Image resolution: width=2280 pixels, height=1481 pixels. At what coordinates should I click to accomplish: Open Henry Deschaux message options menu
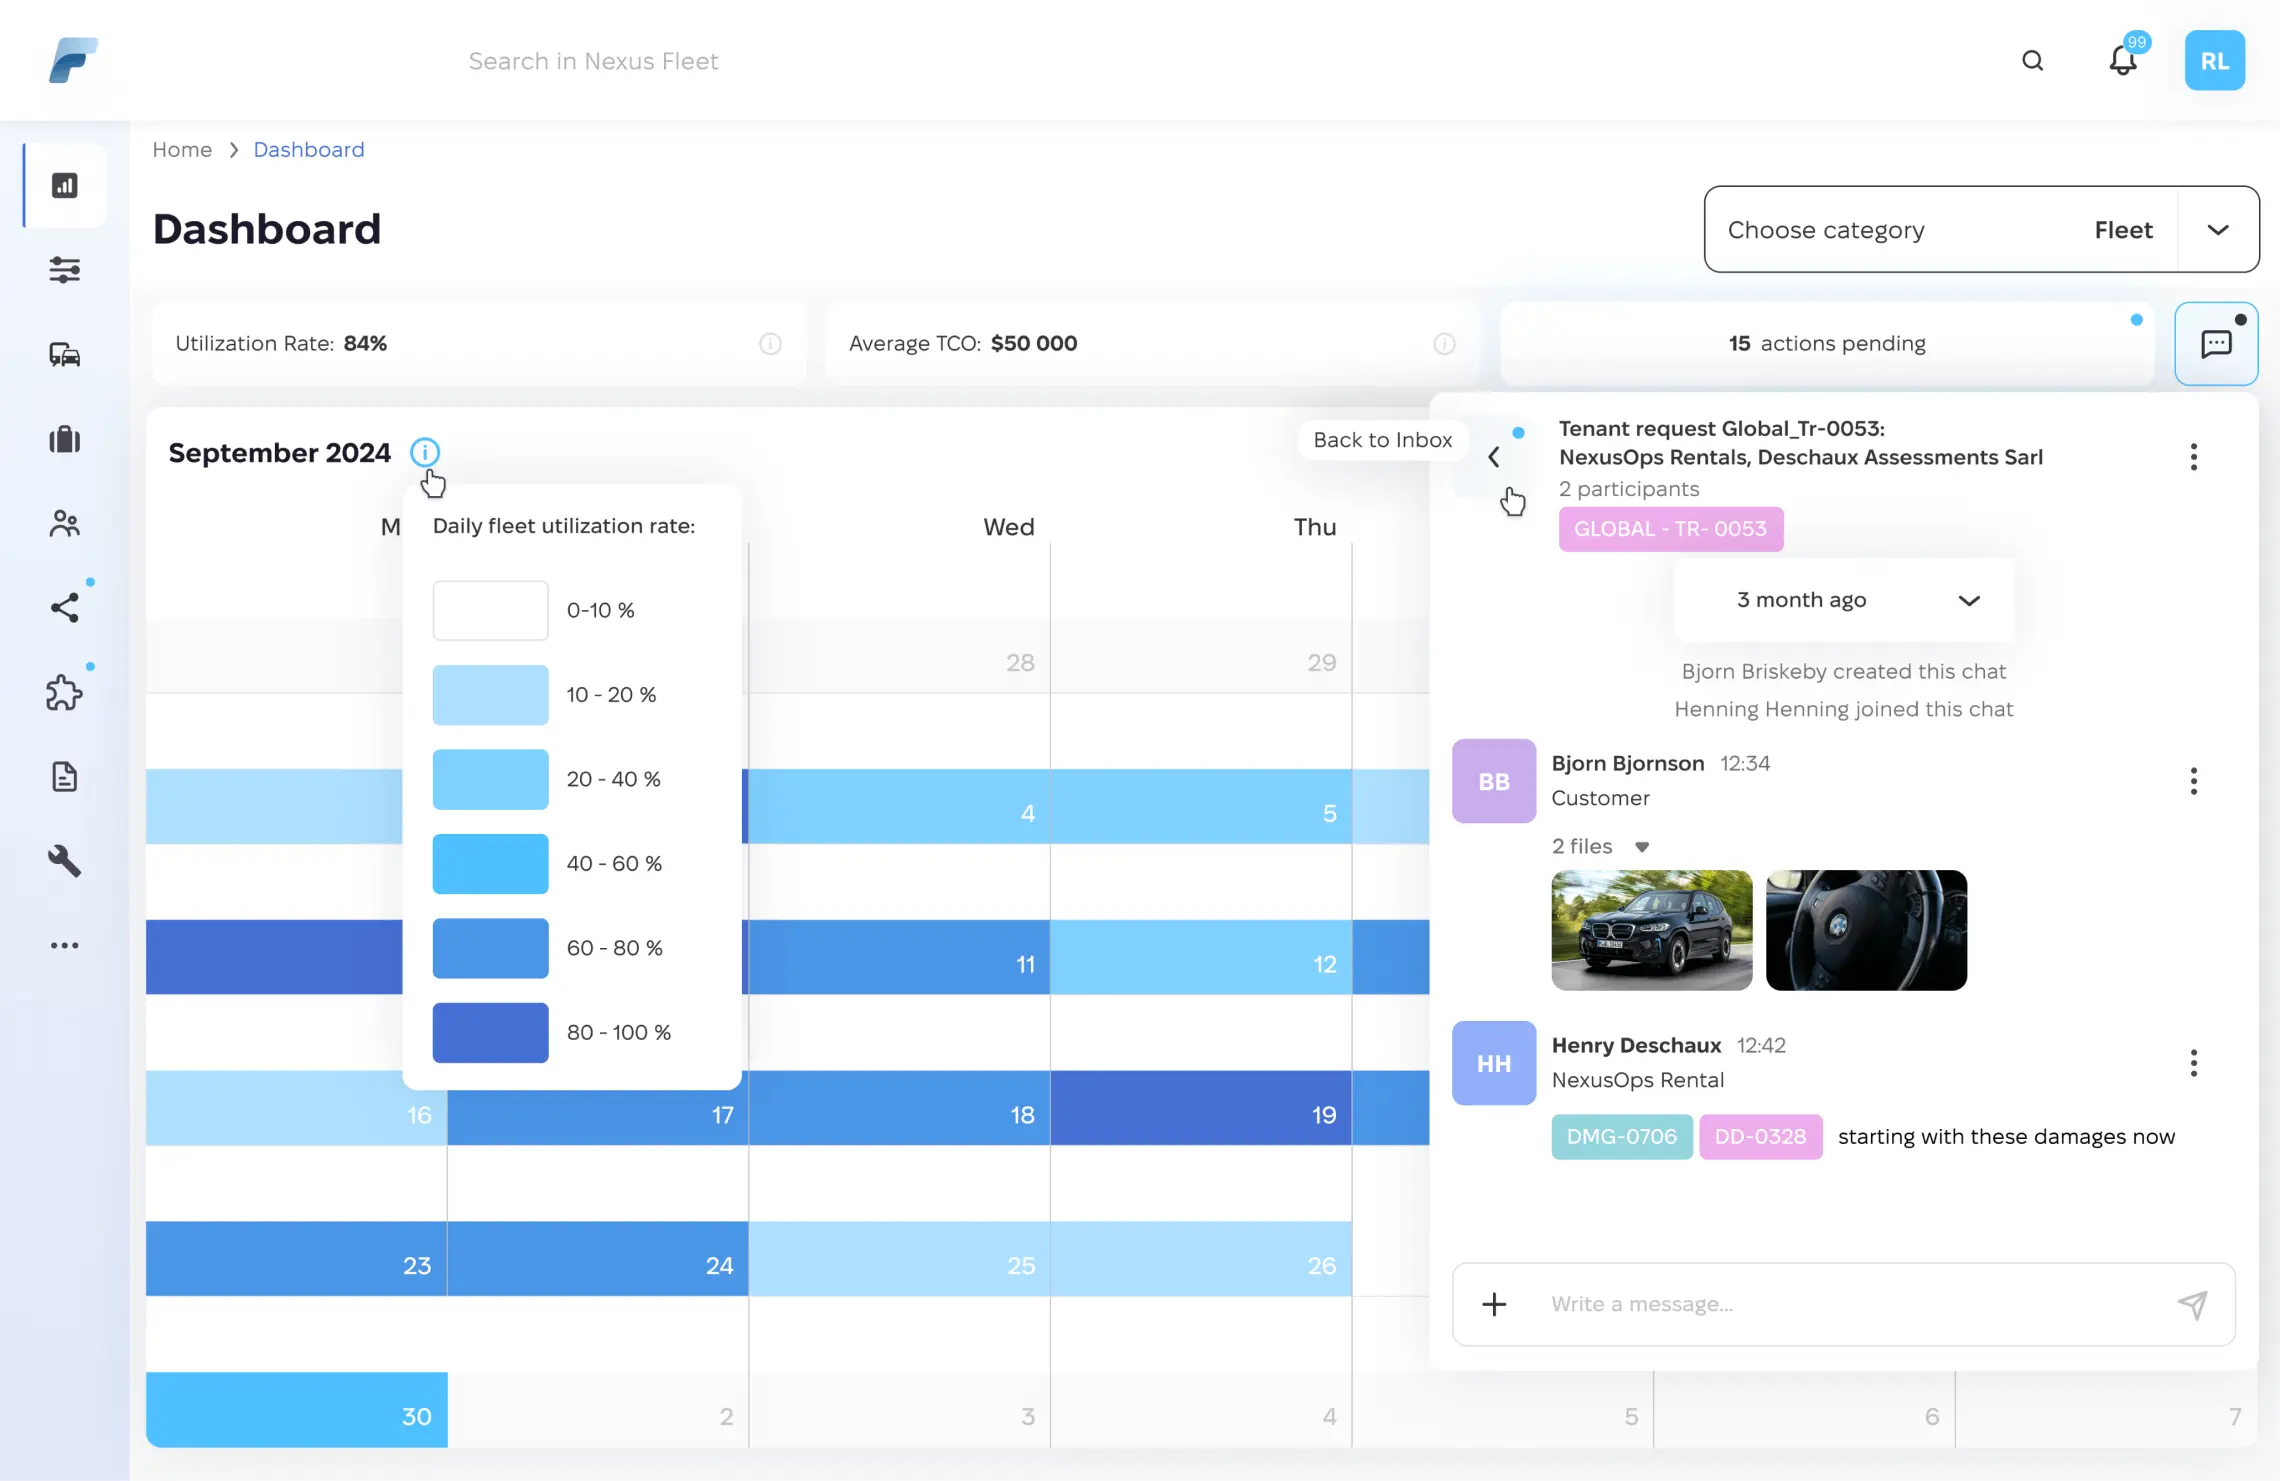point(2194,1063)
